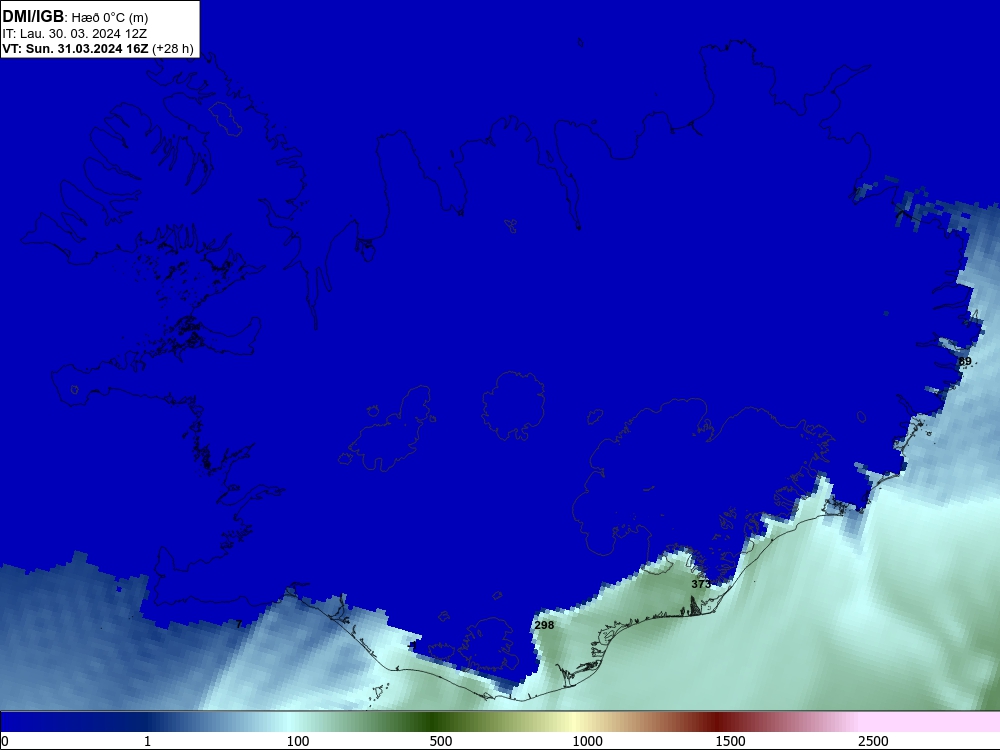Viewport: 1000px width, 750px height.
Task: Click the color scale label 0
Action: coord(5,741)
